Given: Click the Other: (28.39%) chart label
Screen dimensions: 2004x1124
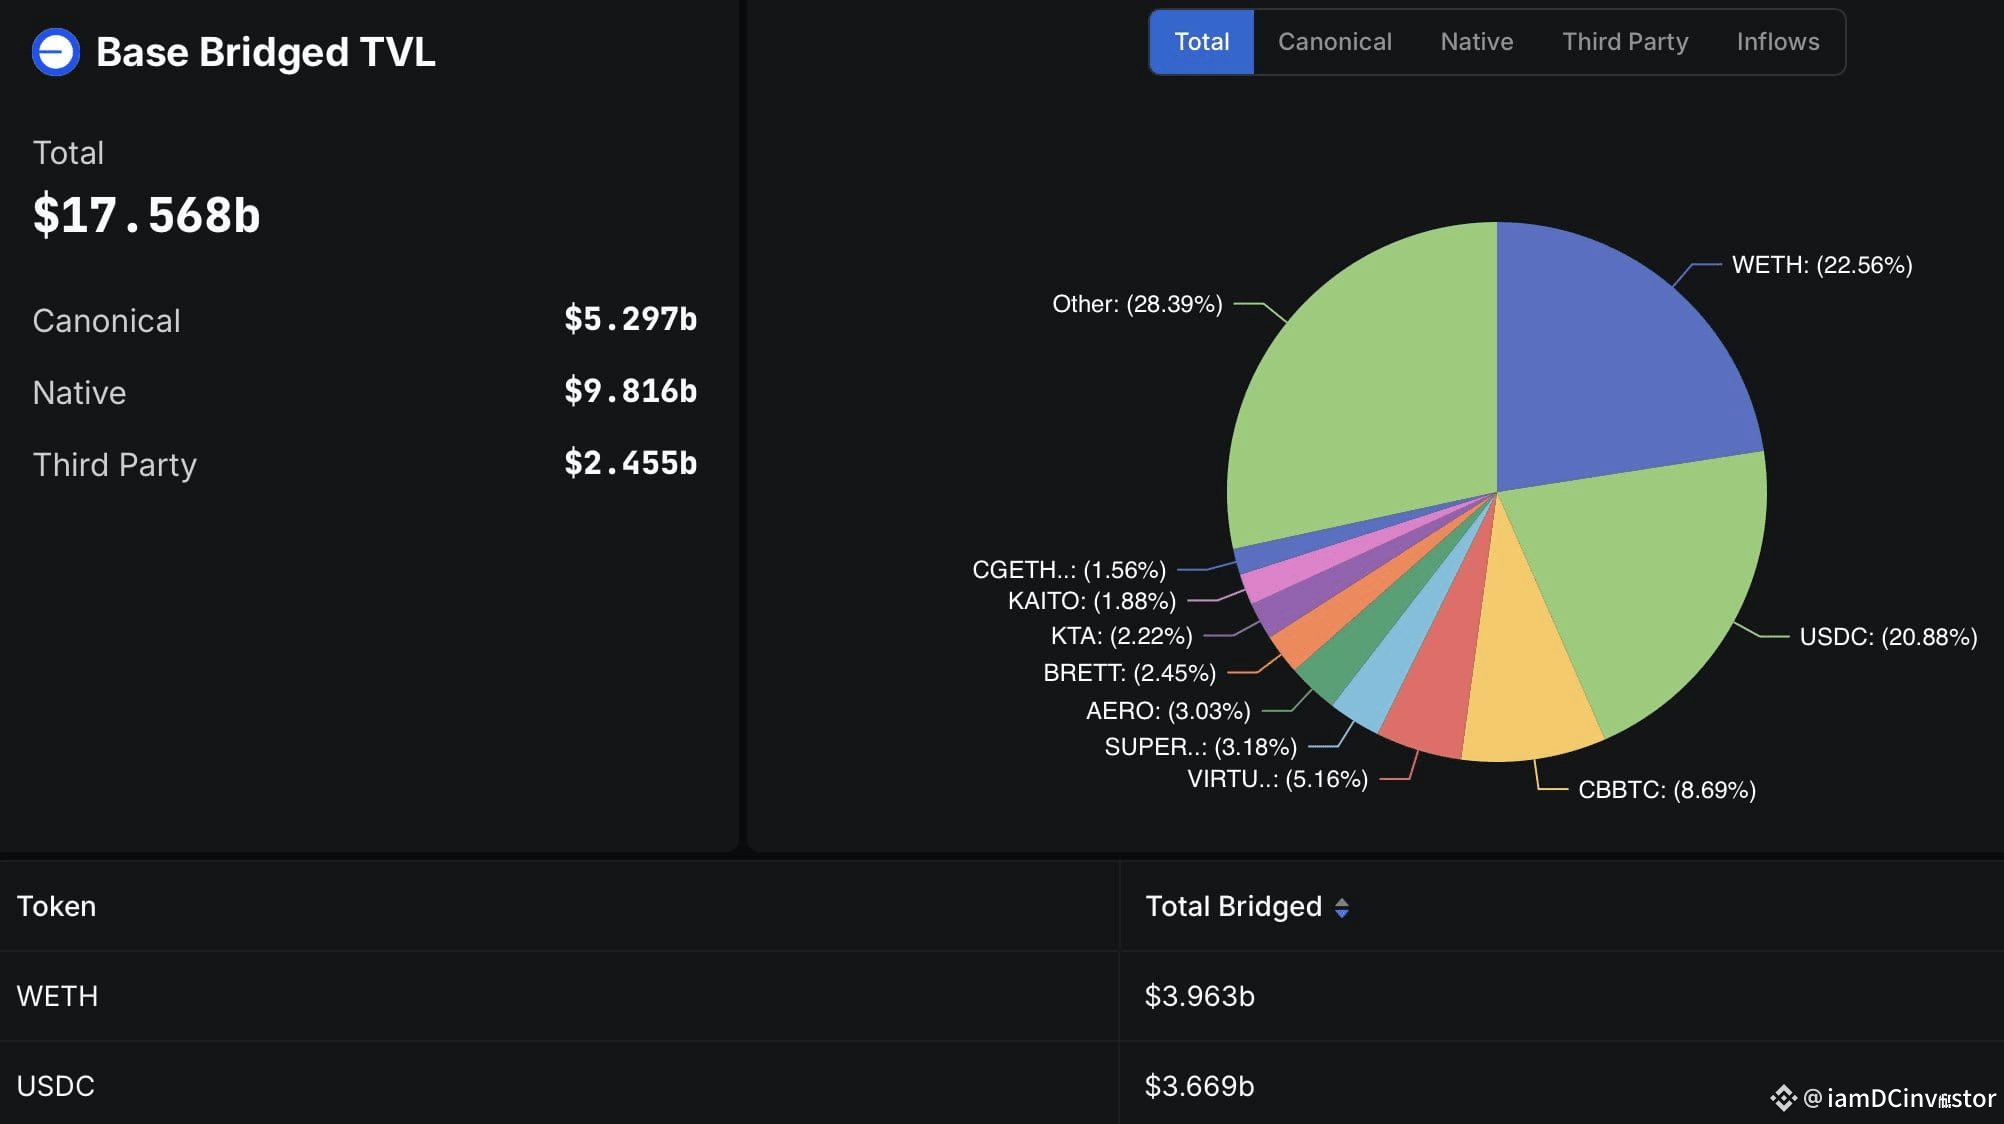Looking at the screenshot, I should point(1137,304).
